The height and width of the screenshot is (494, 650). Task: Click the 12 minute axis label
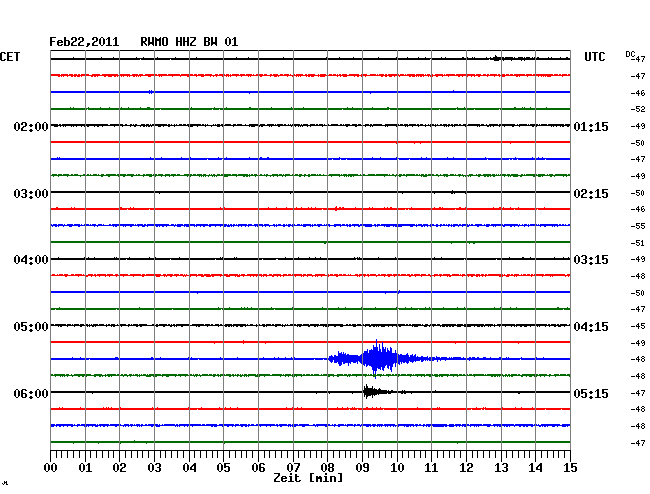click(466, 467)
